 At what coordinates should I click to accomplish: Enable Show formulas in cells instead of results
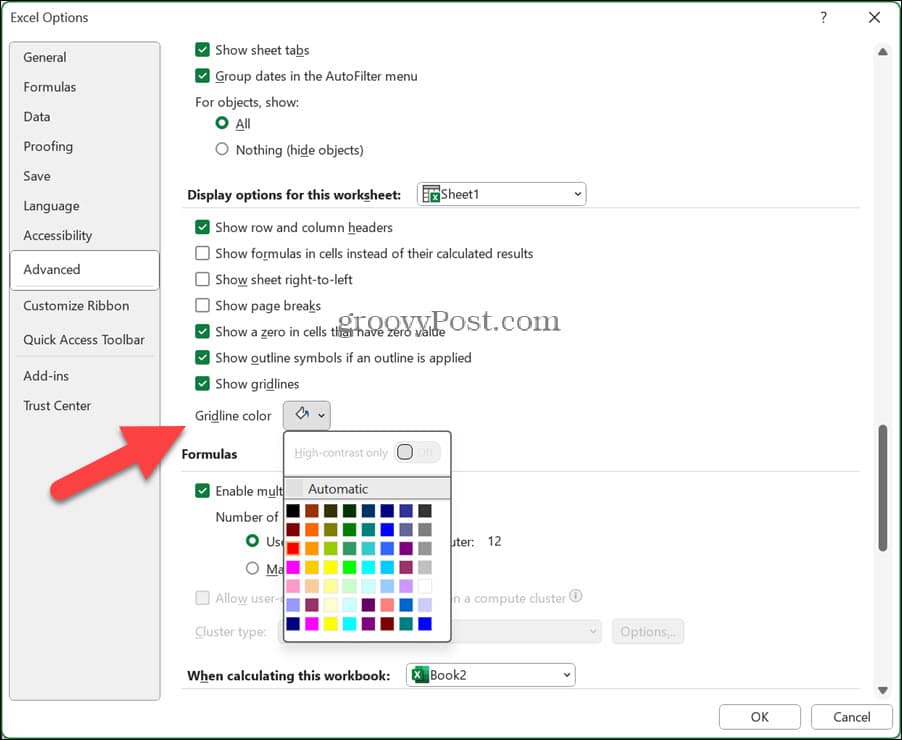[202, 253]
